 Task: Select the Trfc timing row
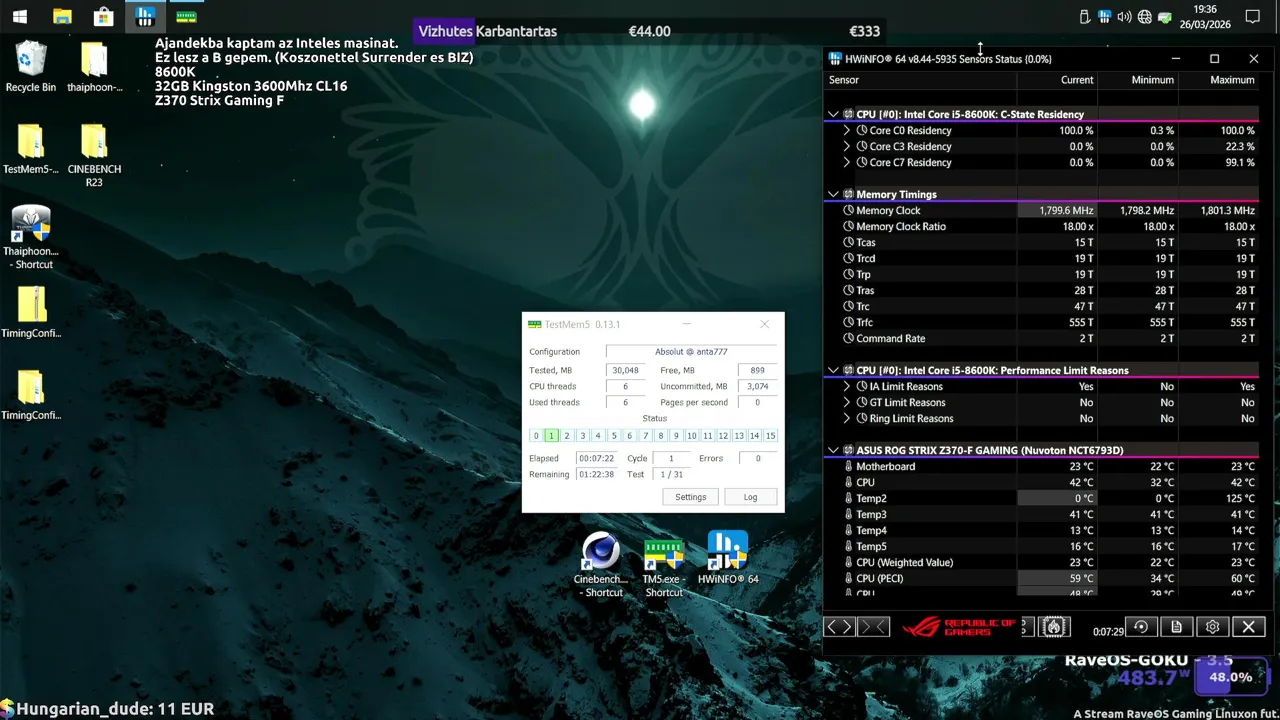1041,322
